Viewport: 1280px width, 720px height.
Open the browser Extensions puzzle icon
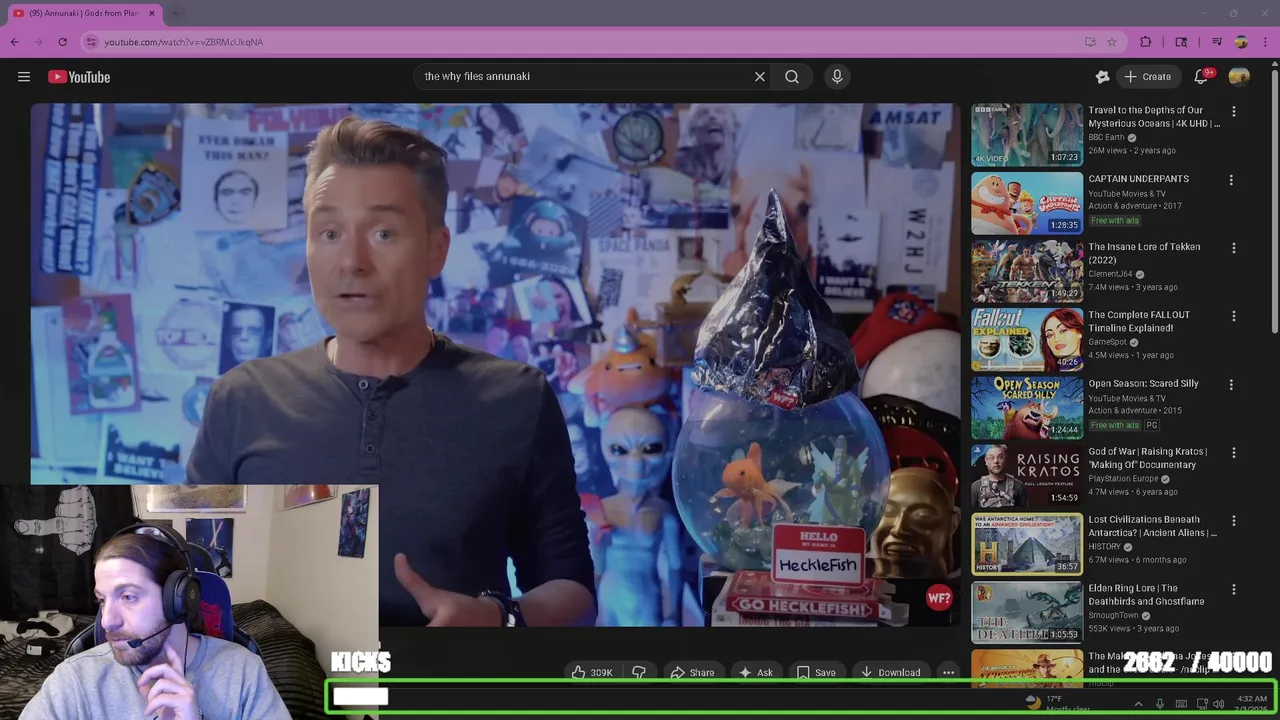coord(1146,42)
